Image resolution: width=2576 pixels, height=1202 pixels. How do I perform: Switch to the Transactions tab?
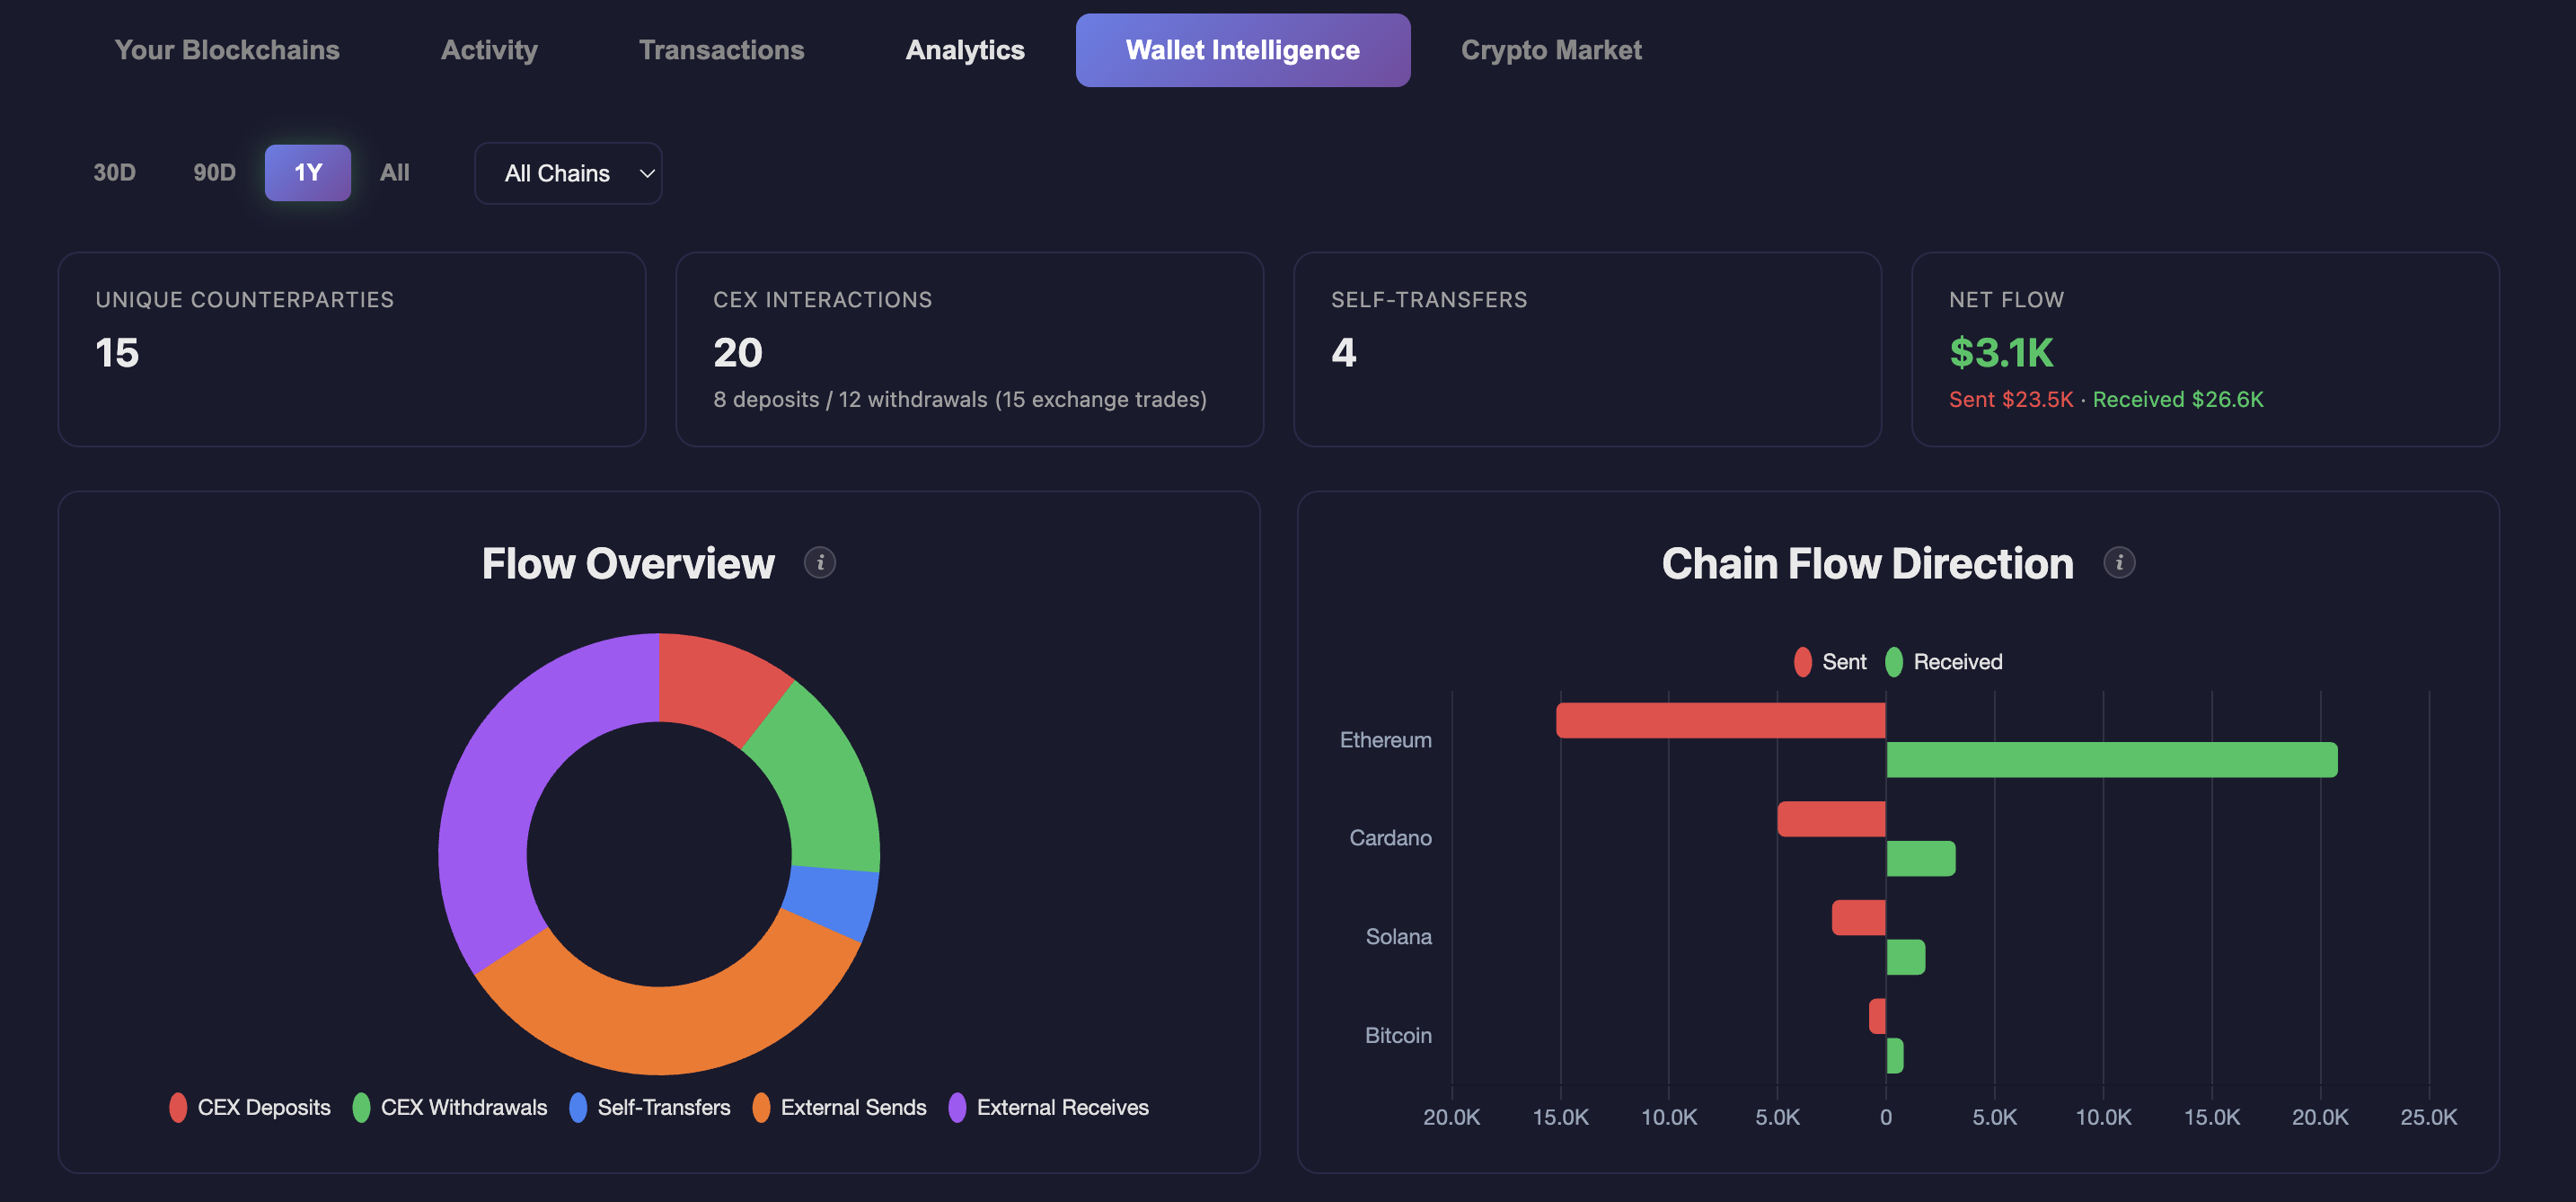pos(722,49)
